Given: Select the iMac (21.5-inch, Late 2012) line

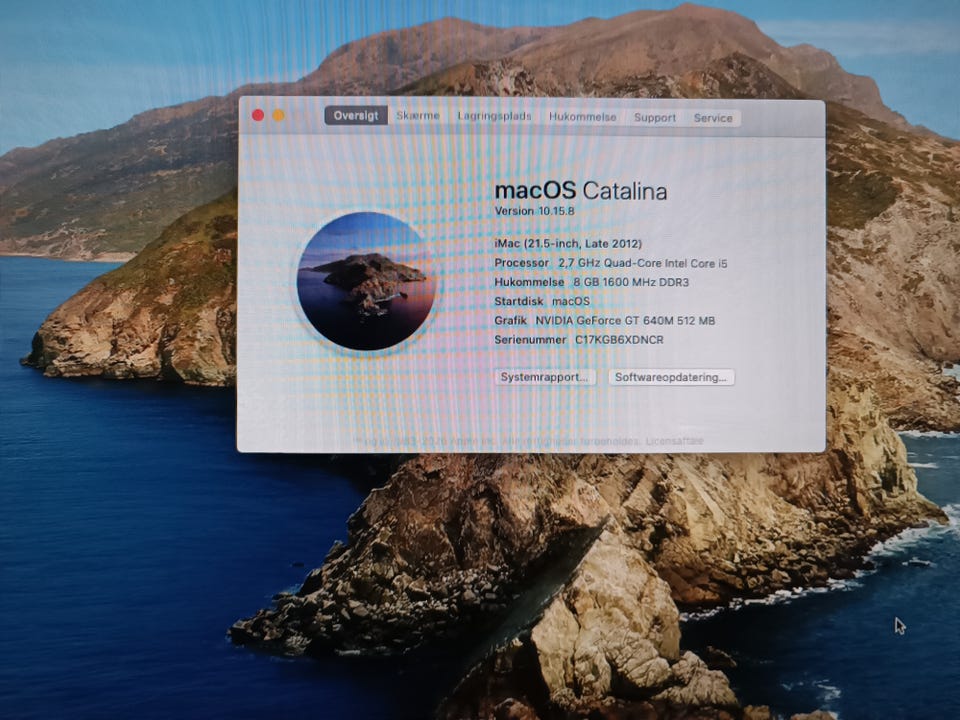Looking at the screenshot, I should 568,244.
